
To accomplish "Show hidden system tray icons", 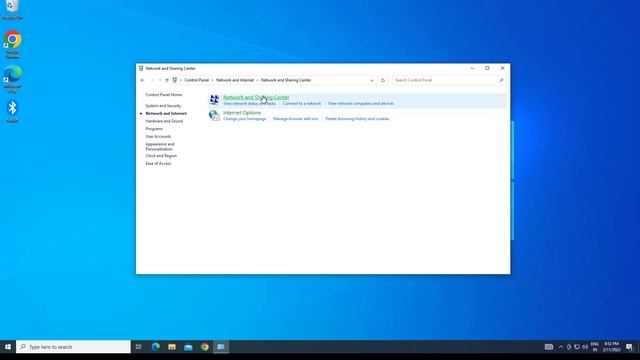I will [561, 347].
